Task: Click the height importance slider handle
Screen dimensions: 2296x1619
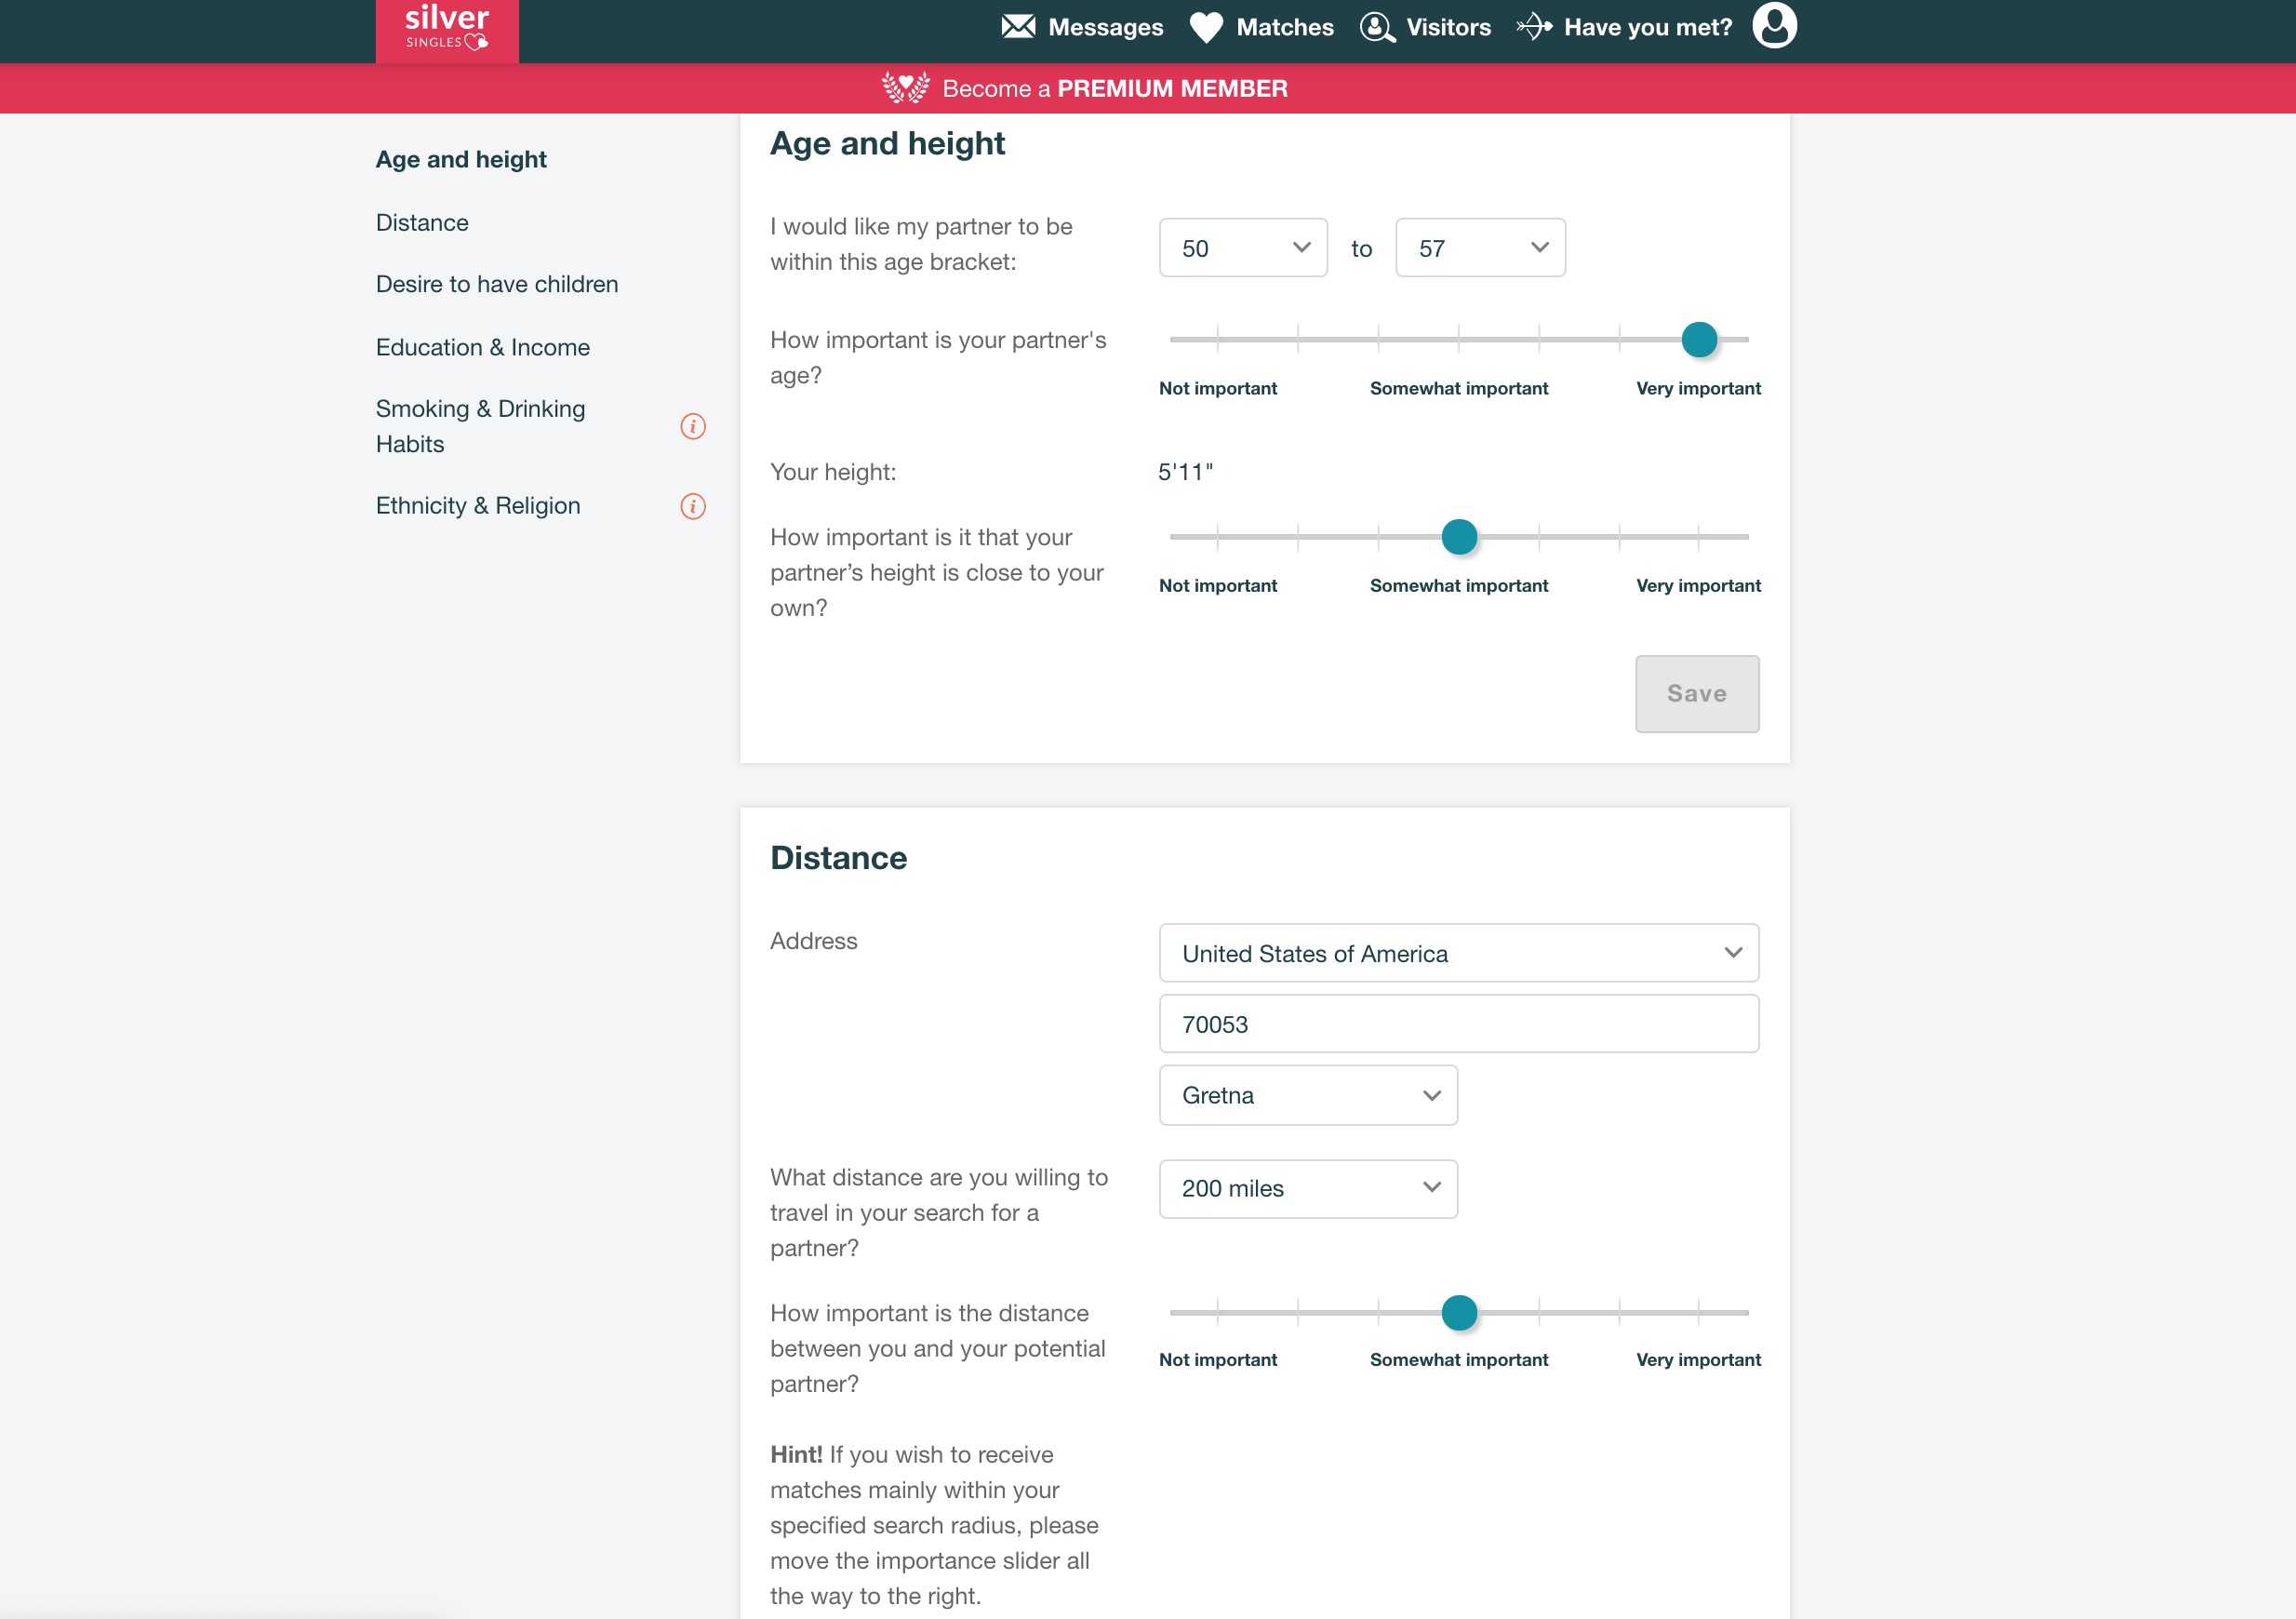Action: pyautogui.click(x=1459, y=537)
